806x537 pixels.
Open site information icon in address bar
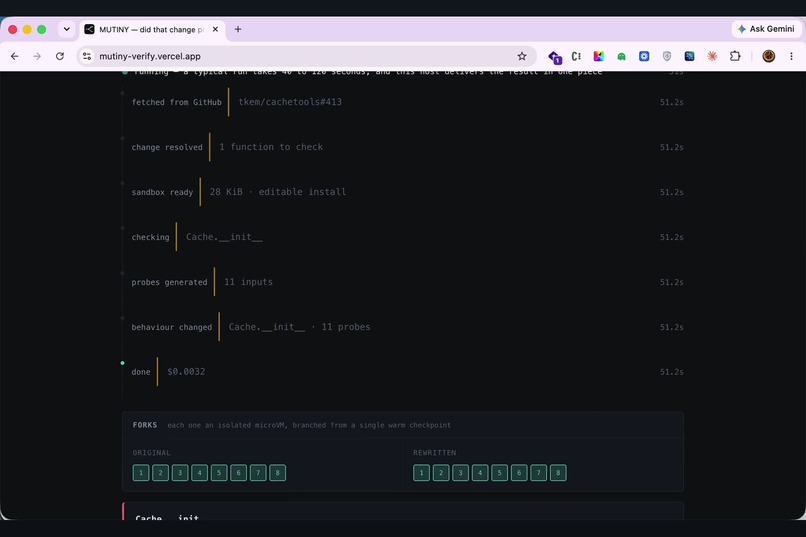87,56
